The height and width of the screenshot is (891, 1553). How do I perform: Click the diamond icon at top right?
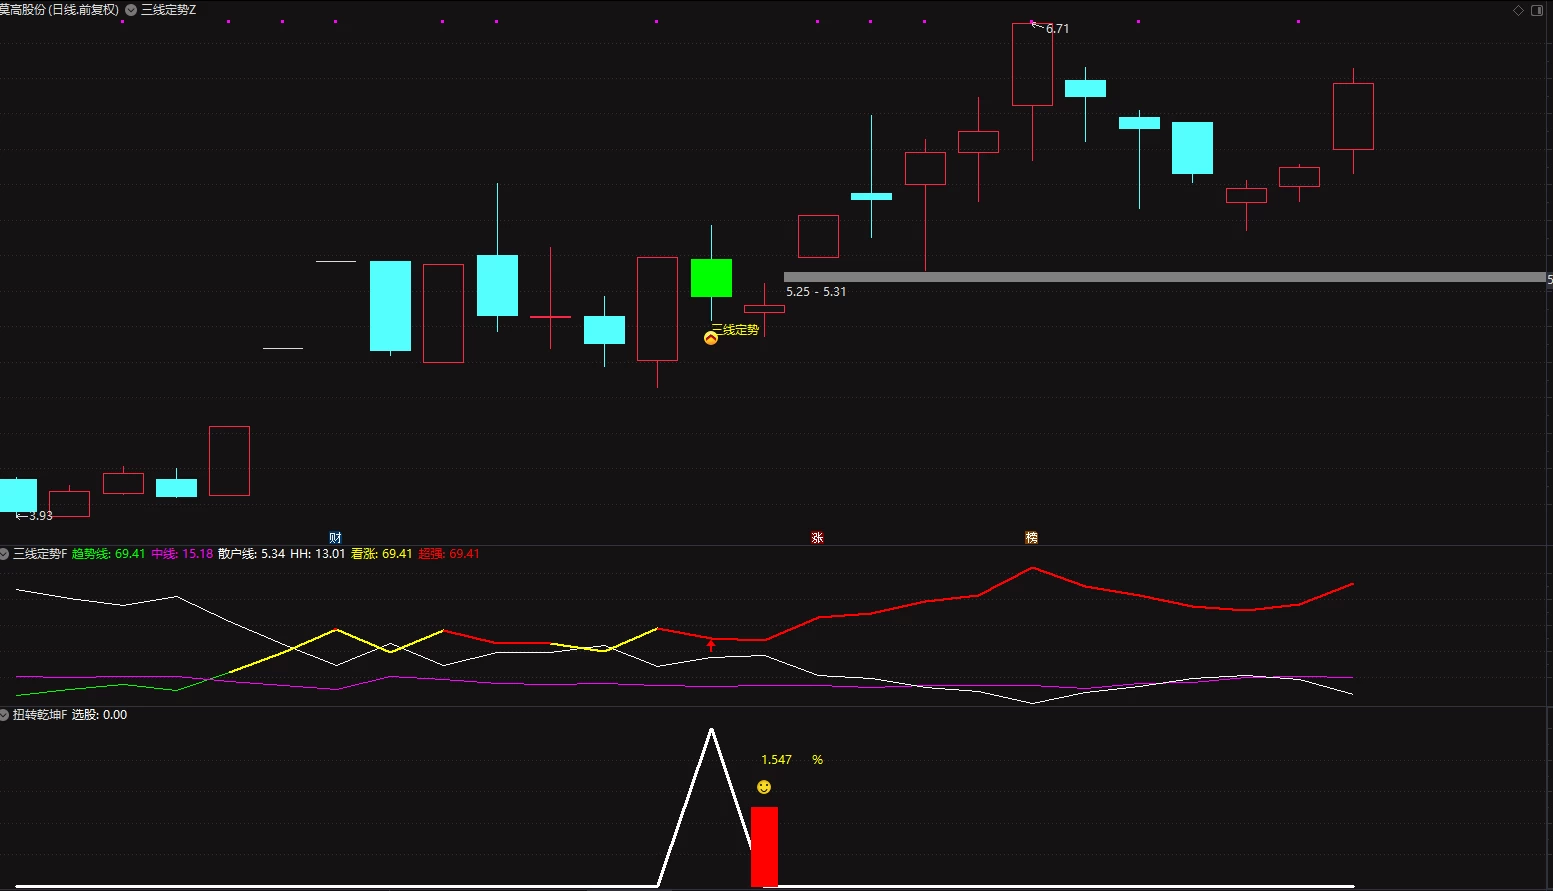pos(1518,11)
